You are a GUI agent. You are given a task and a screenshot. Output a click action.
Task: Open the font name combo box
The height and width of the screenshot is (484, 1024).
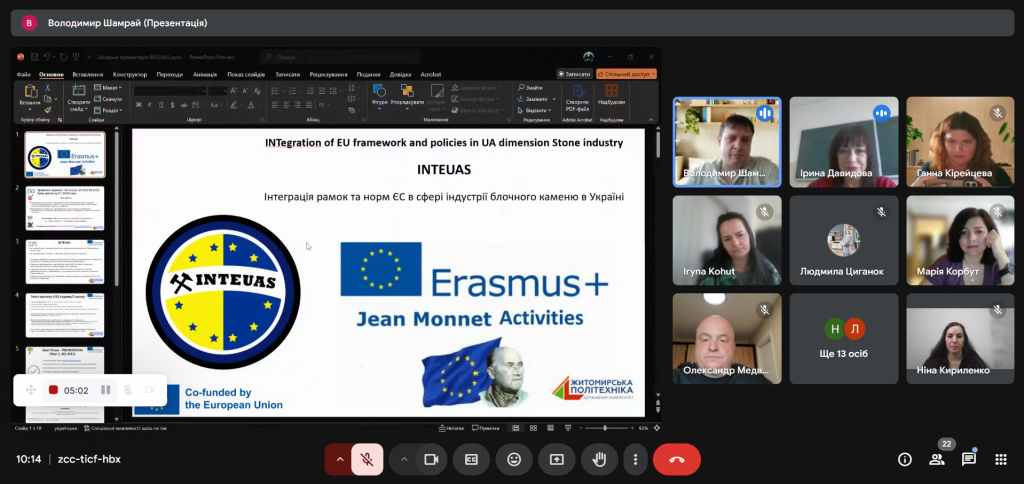point(170,91)
